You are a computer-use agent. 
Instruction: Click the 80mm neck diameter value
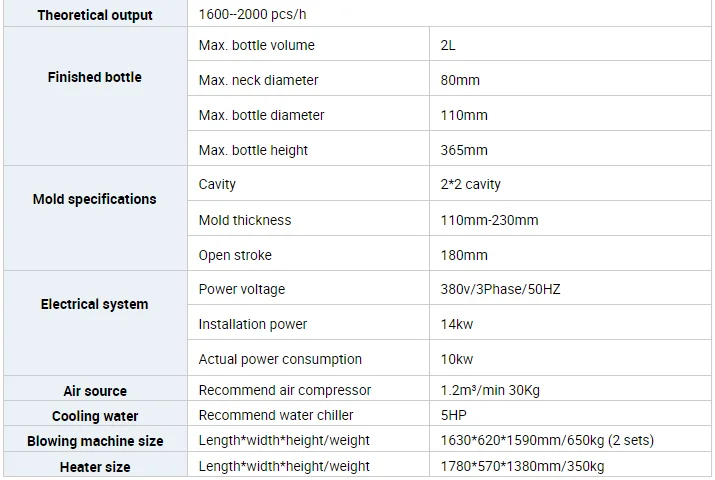460,80
